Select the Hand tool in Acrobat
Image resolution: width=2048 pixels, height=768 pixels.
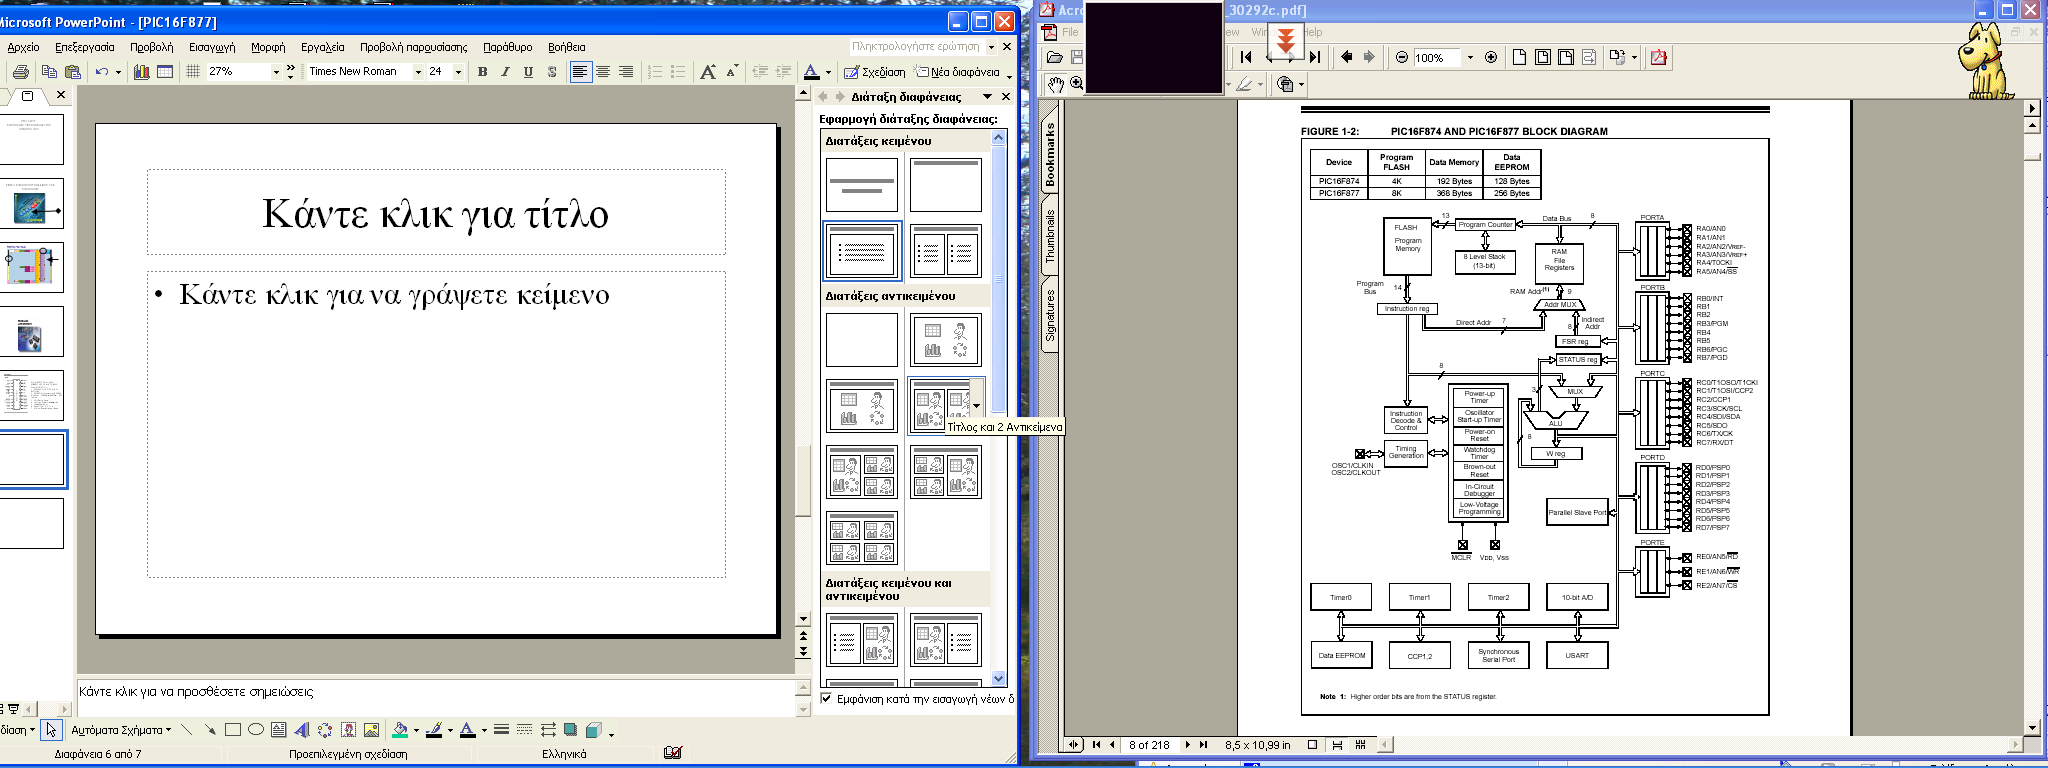point(1055,84)
